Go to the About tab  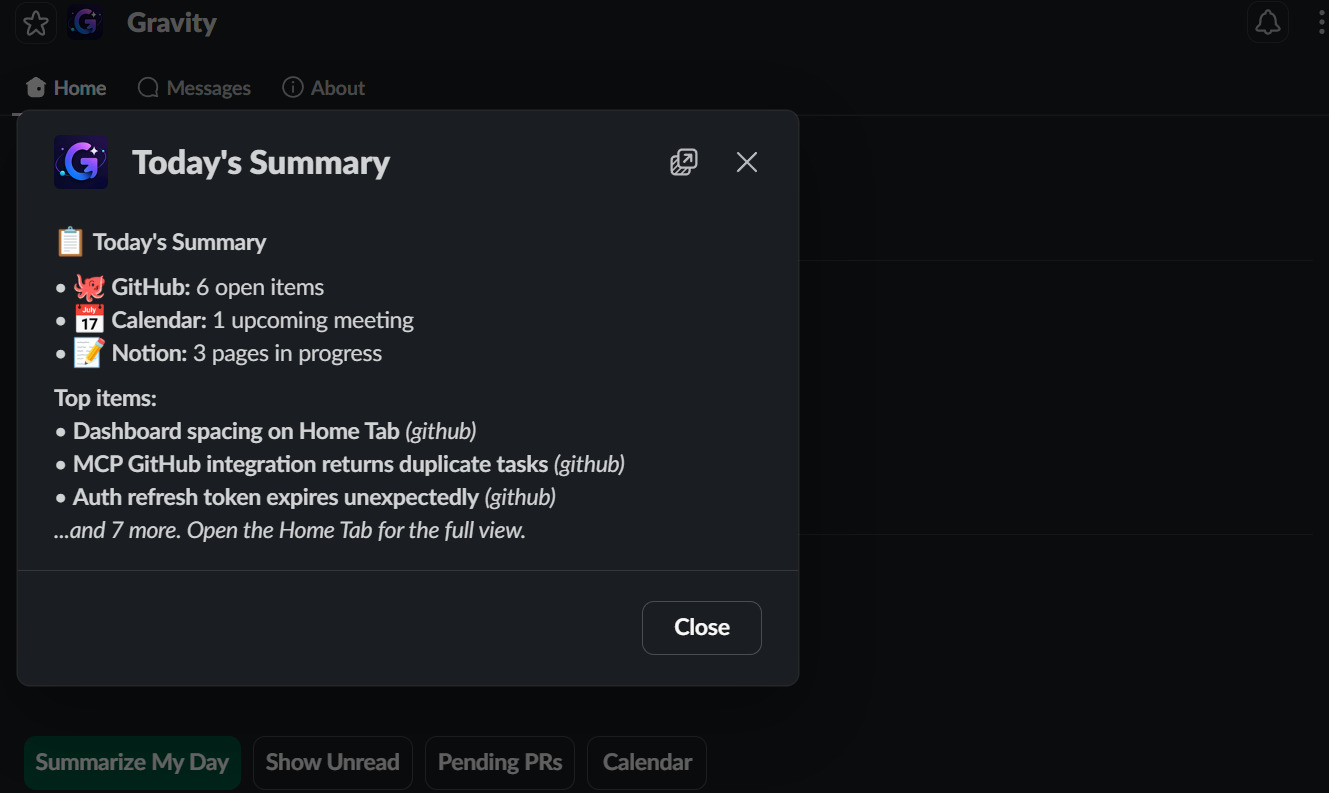point(324,88)
